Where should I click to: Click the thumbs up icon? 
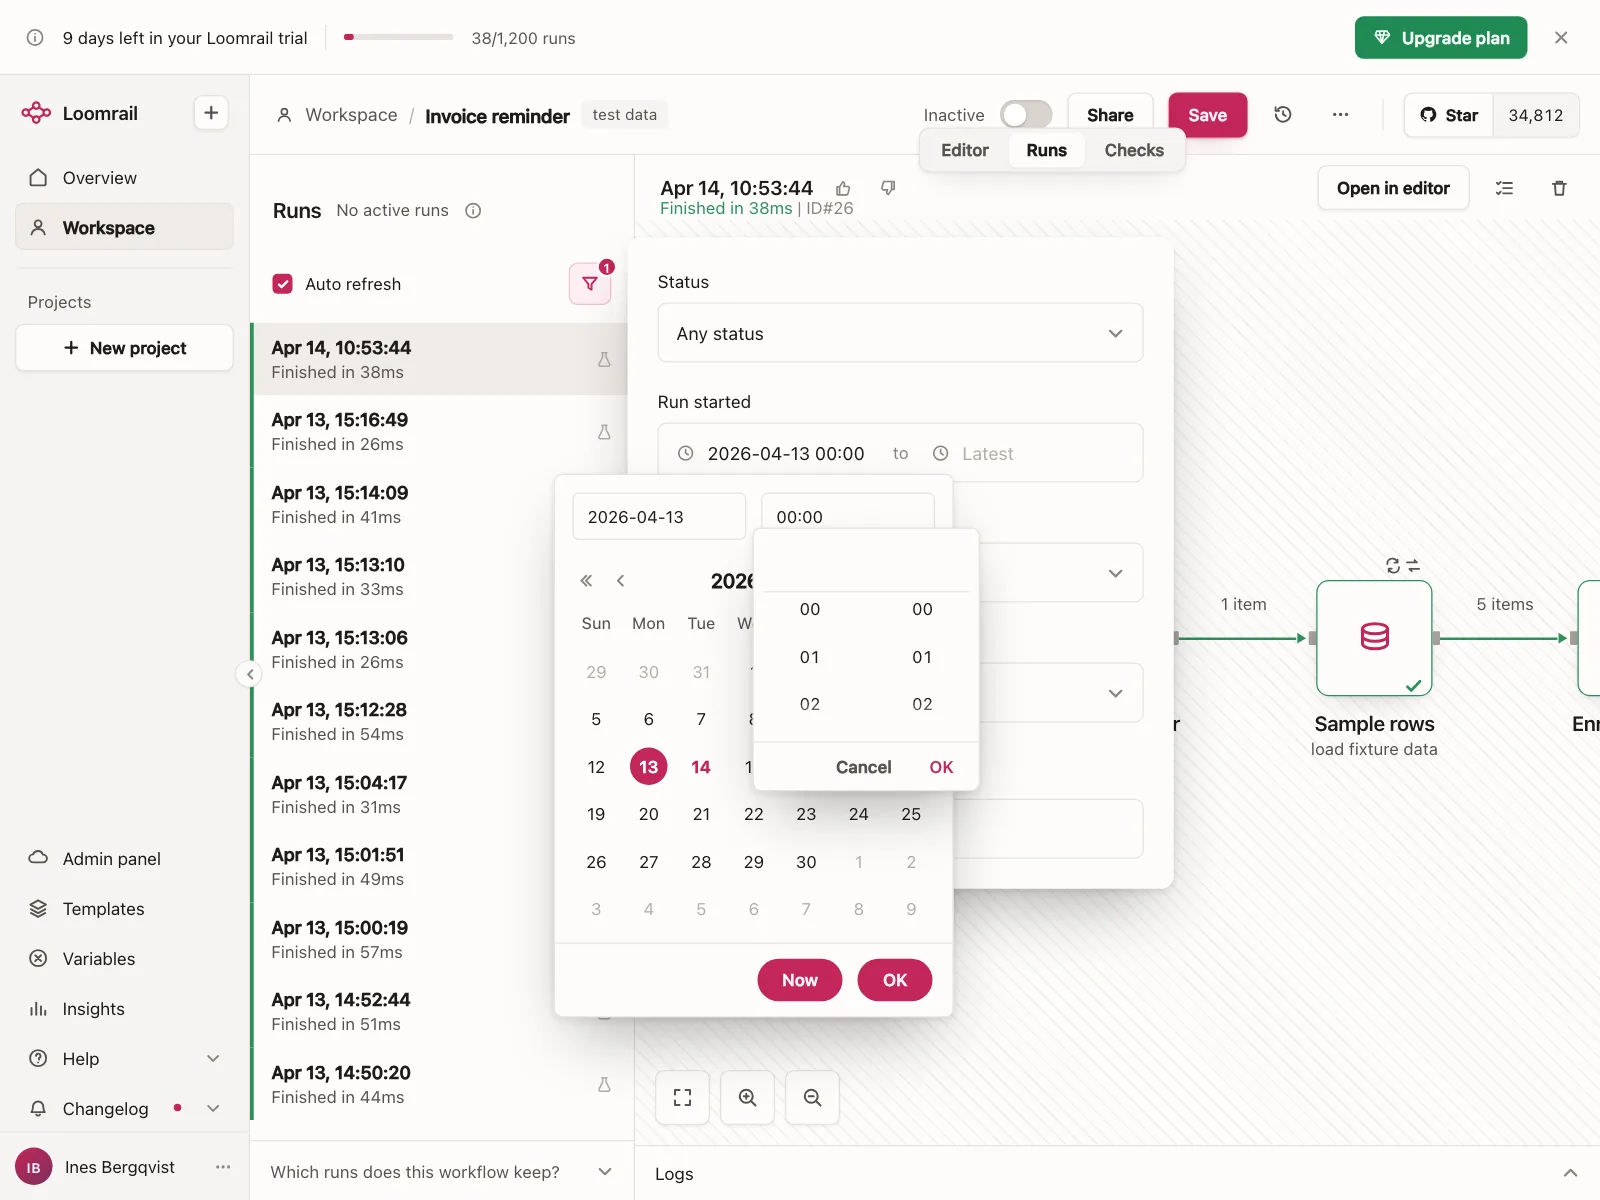[x=843, y=188]
